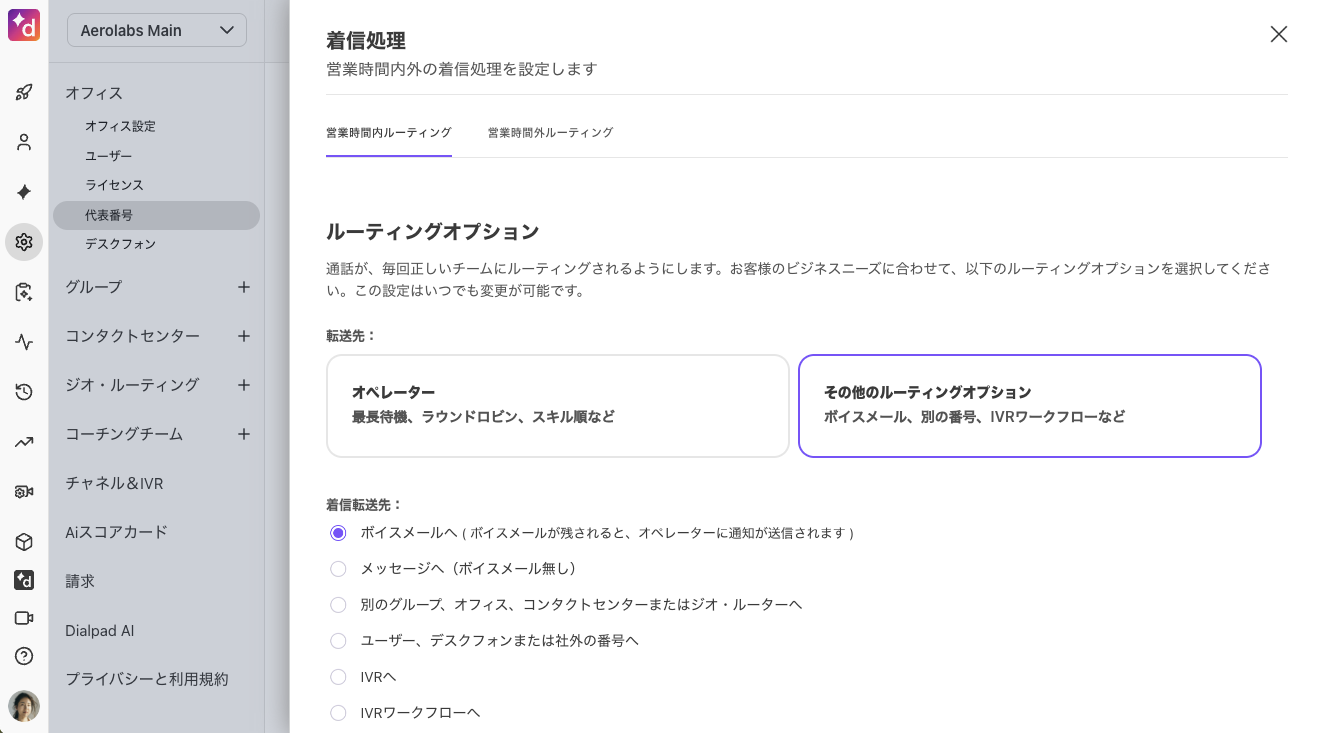Click the user avatar at bottom left
Image resolution: width=1324 pixels, height=733 pixels.
[24, 706]
